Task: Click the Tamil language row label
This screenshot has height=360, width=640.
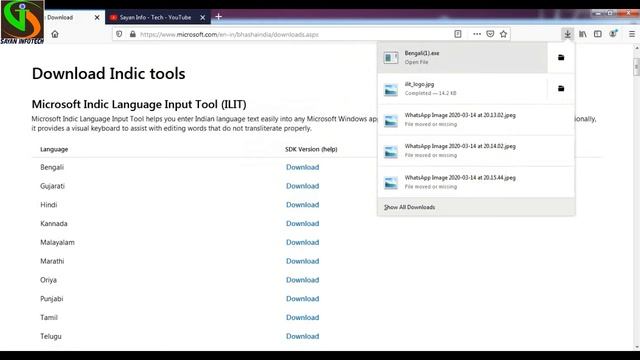Action: (49, 318)
